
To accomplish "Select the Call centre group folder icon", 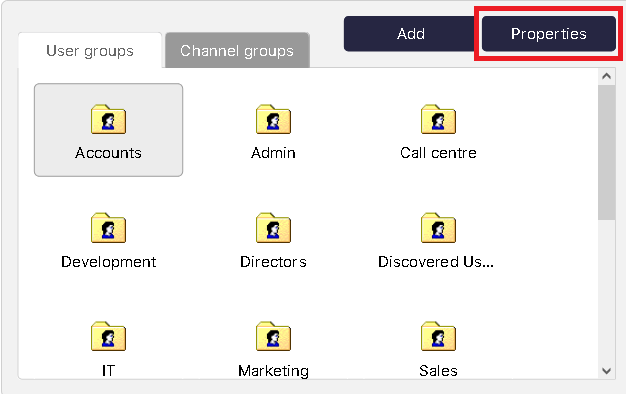I will [x=438, y=119].
